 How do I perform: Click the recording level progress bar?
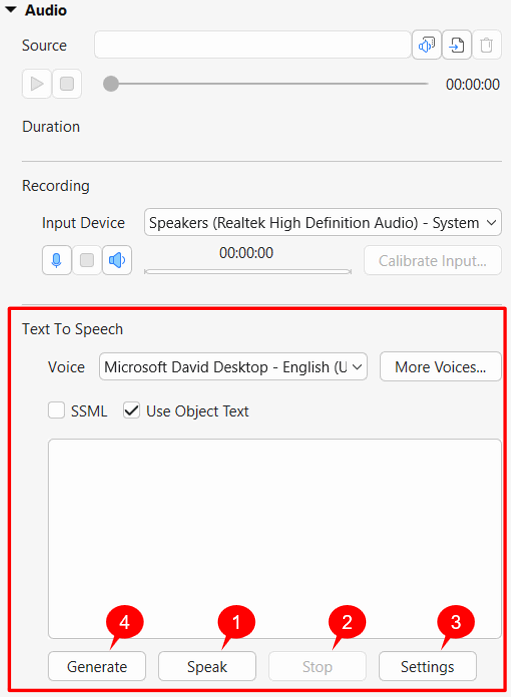pos(248,271)
